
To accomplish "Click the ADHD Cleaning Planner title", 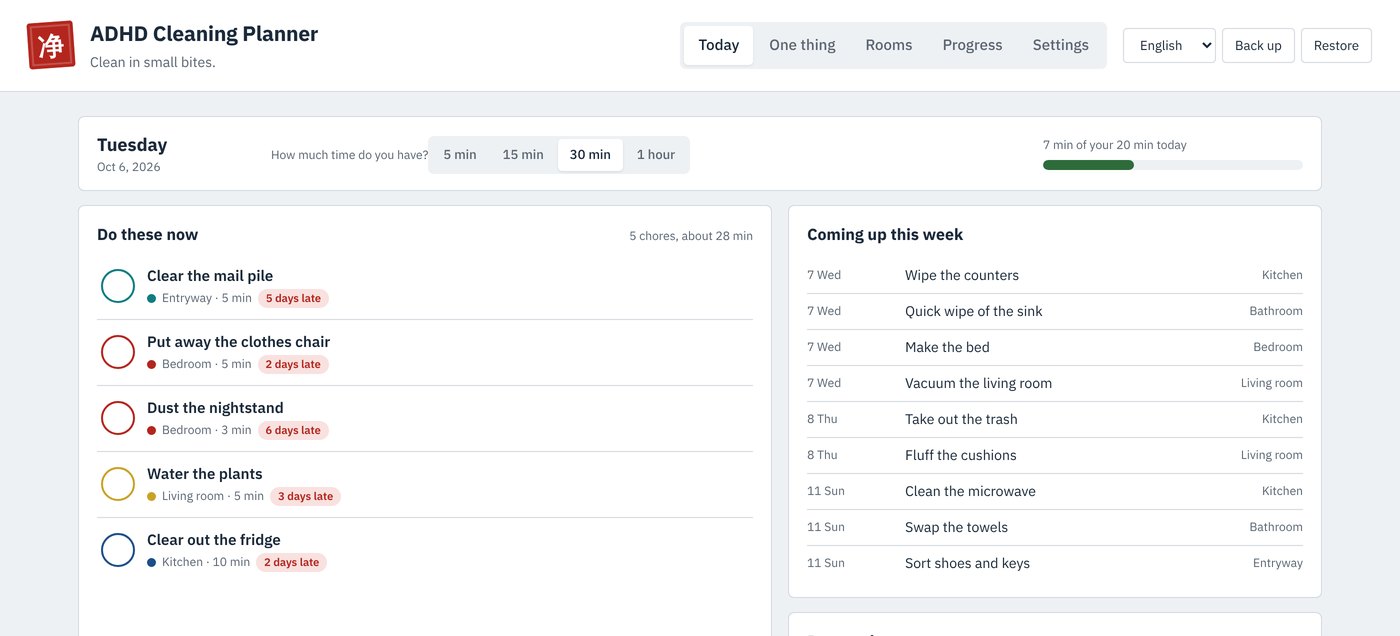I will pyautogui.click(x=204, y=34).
